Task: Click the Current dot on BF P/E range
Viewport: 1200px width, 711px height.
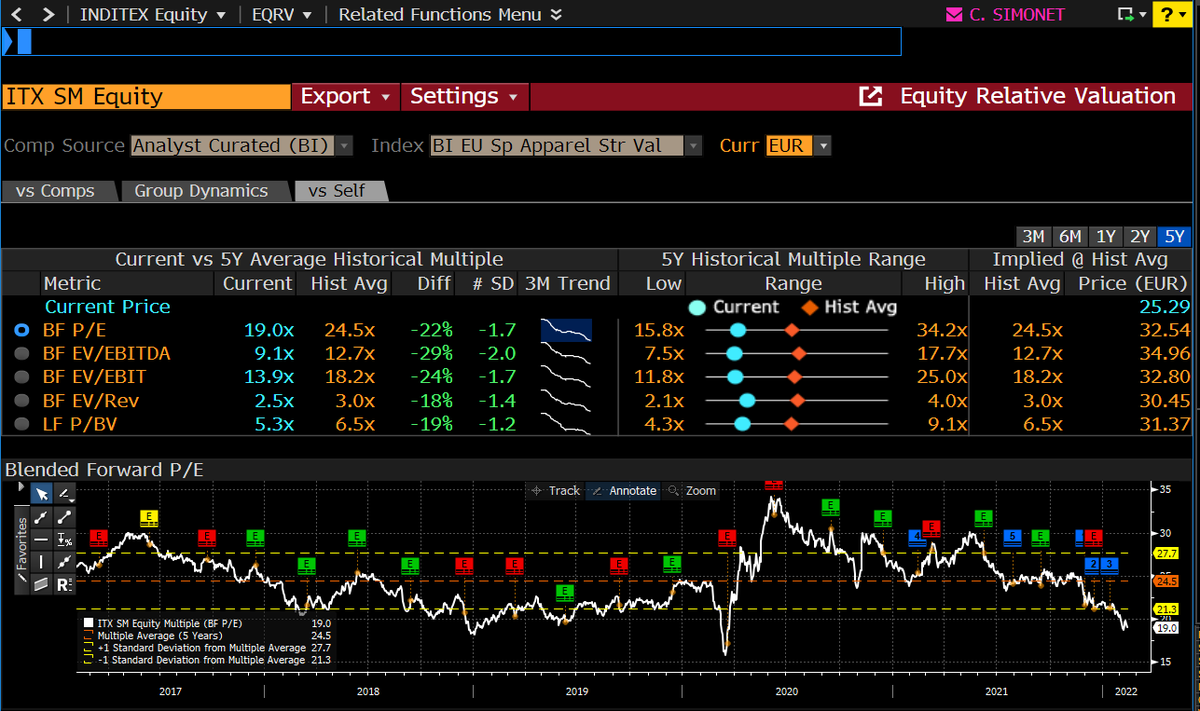Action: 738,330
